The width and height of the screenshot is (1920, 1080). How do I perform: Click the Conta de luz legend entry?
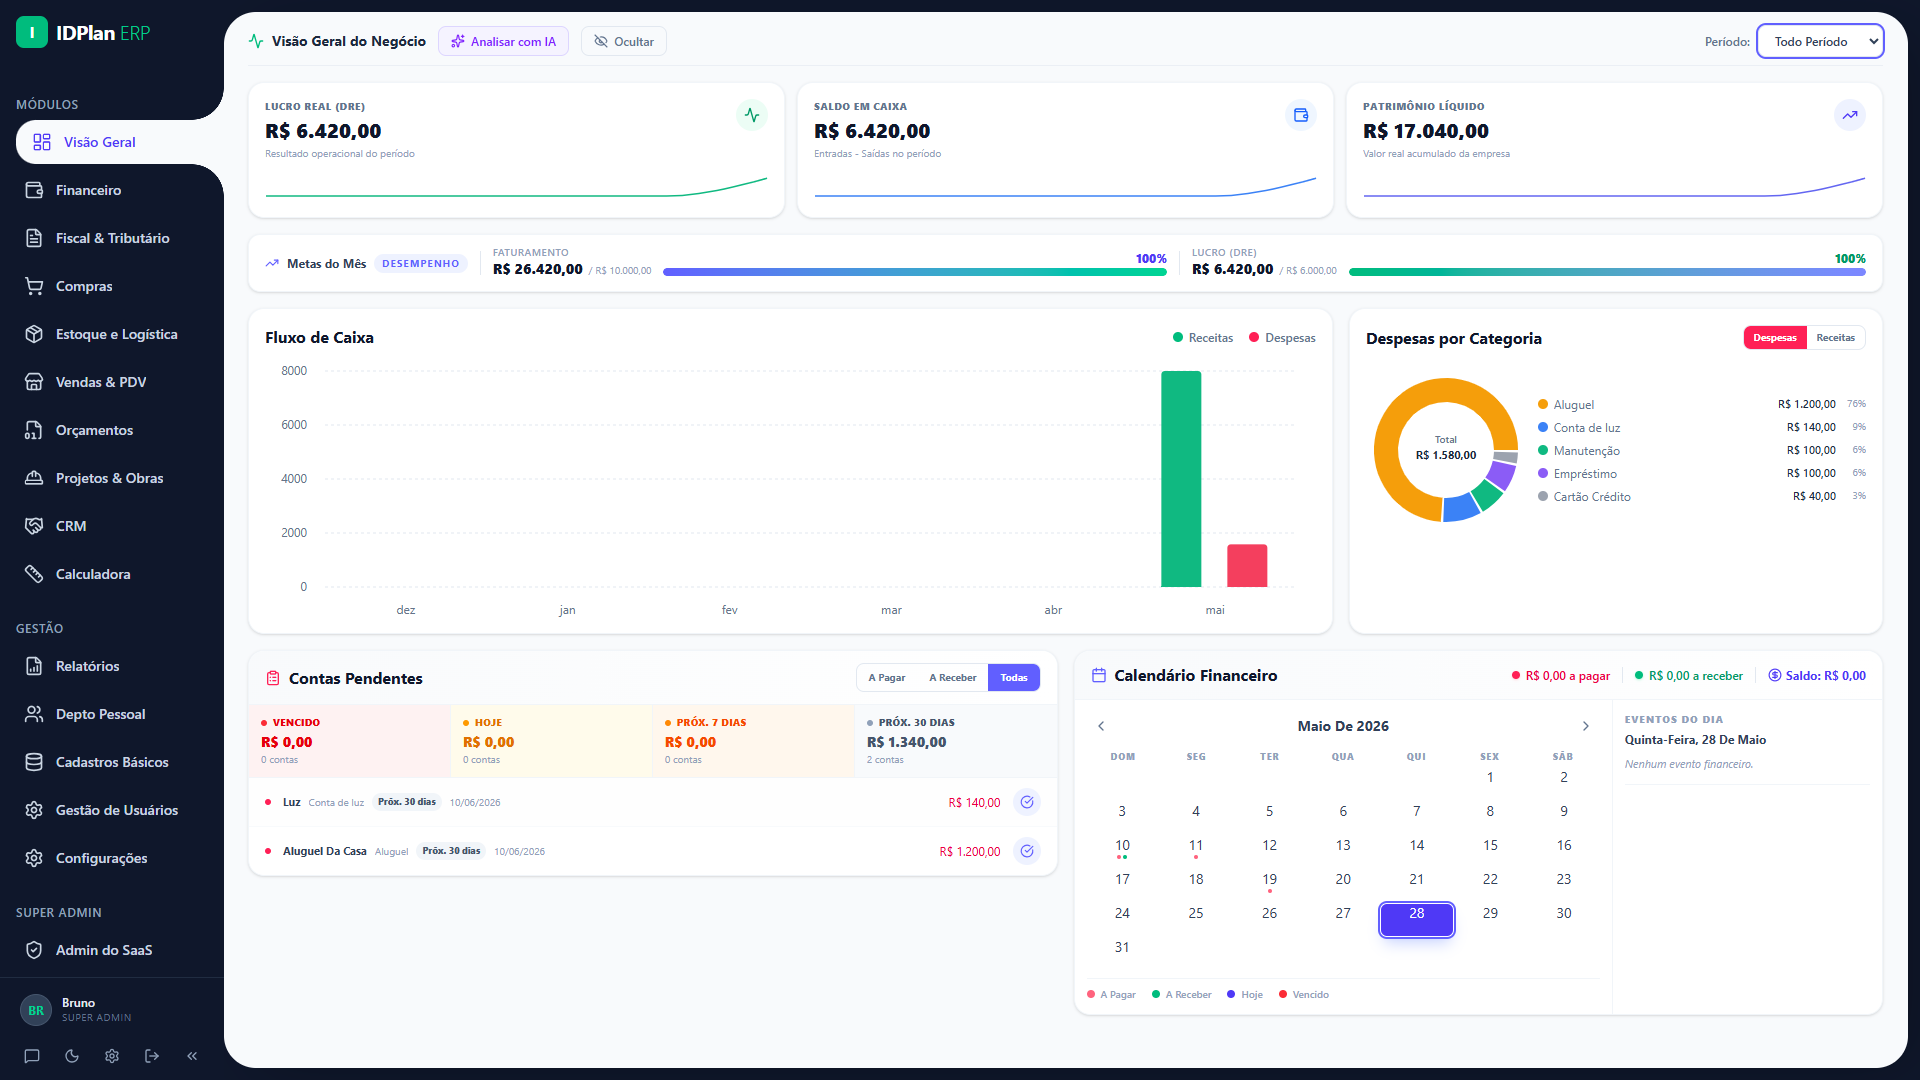pyautogui.click(x=1587, y=428)
